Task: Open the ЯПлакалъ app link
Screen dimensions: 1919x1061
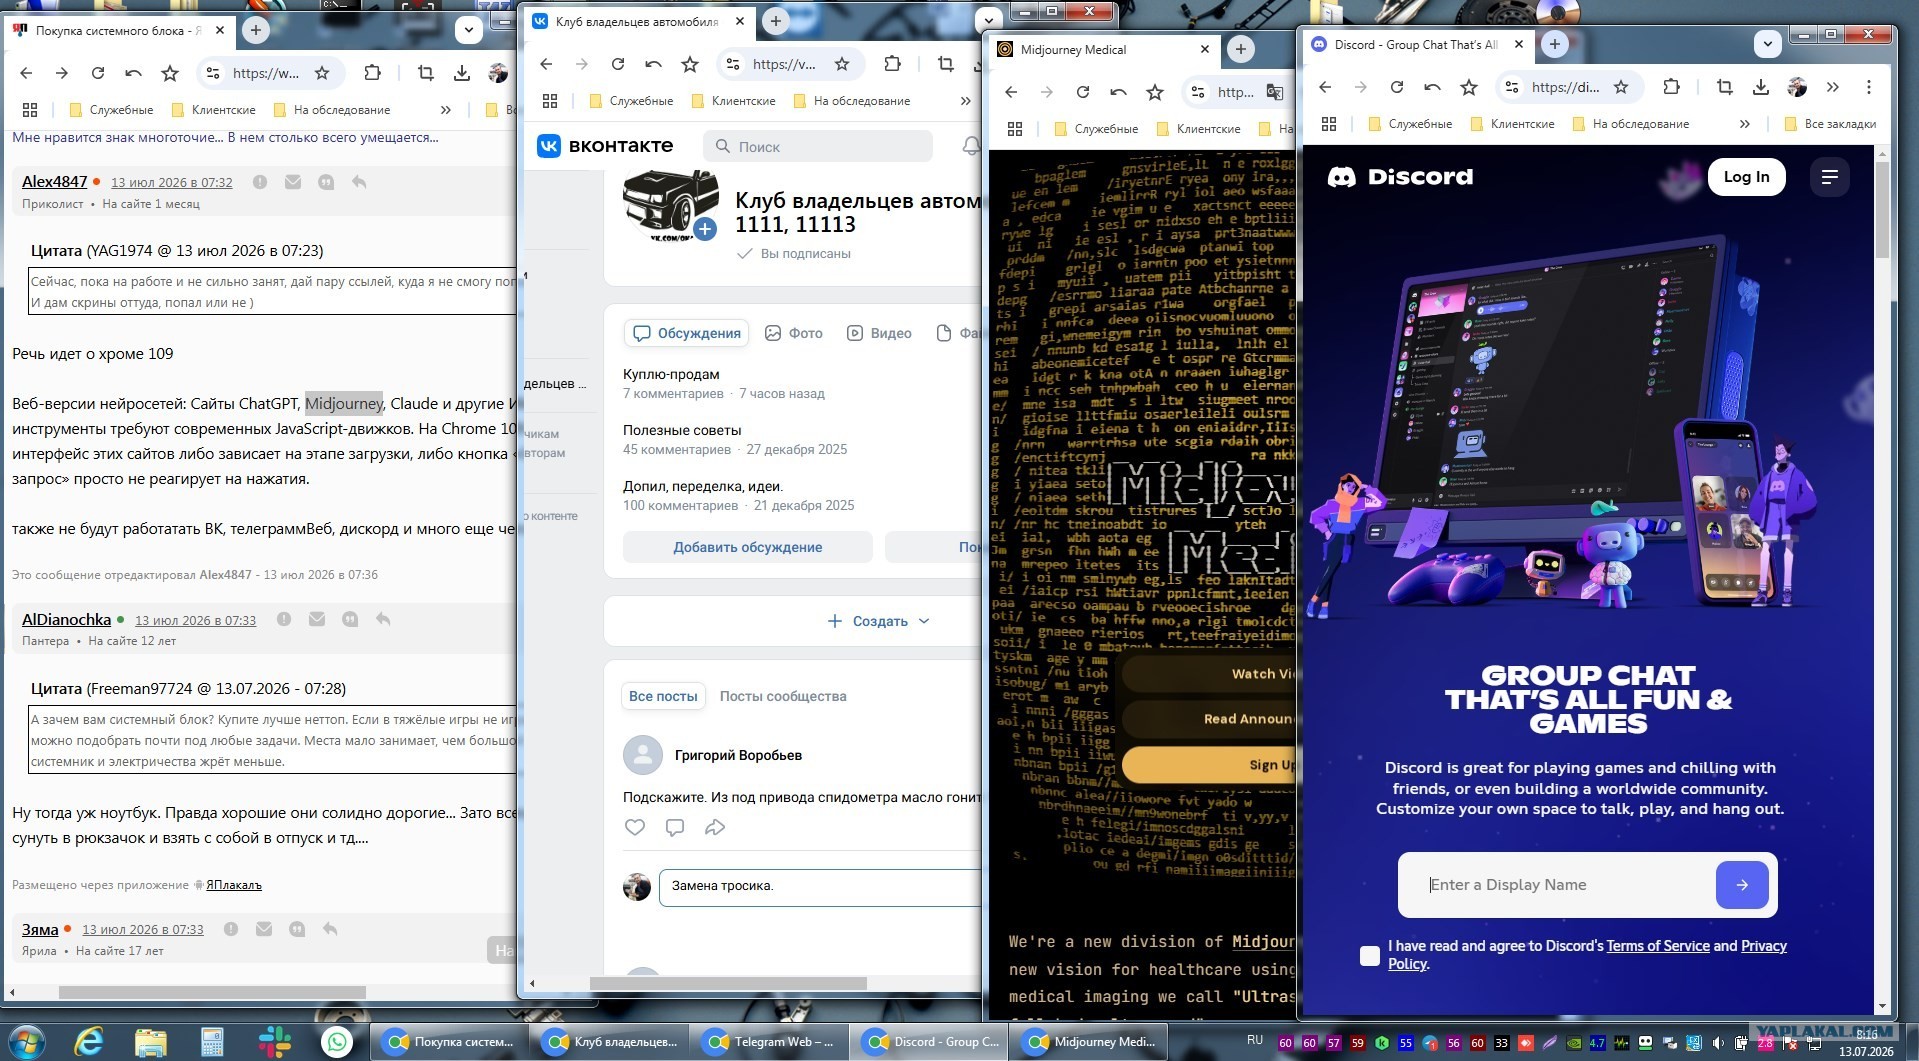Action: click(x=234, y=885)
